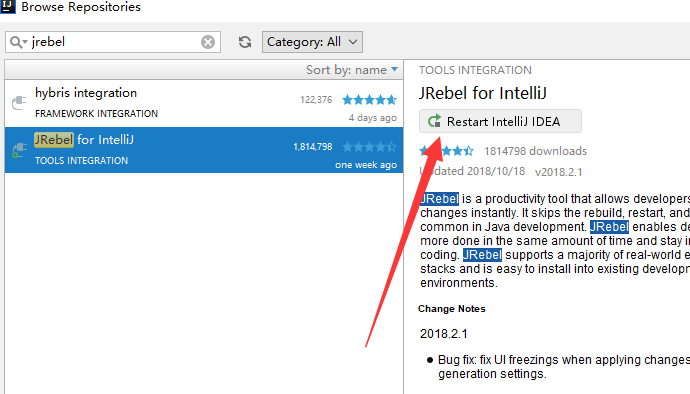Click the Updated 2018/10/18 text

click(472, 171)
